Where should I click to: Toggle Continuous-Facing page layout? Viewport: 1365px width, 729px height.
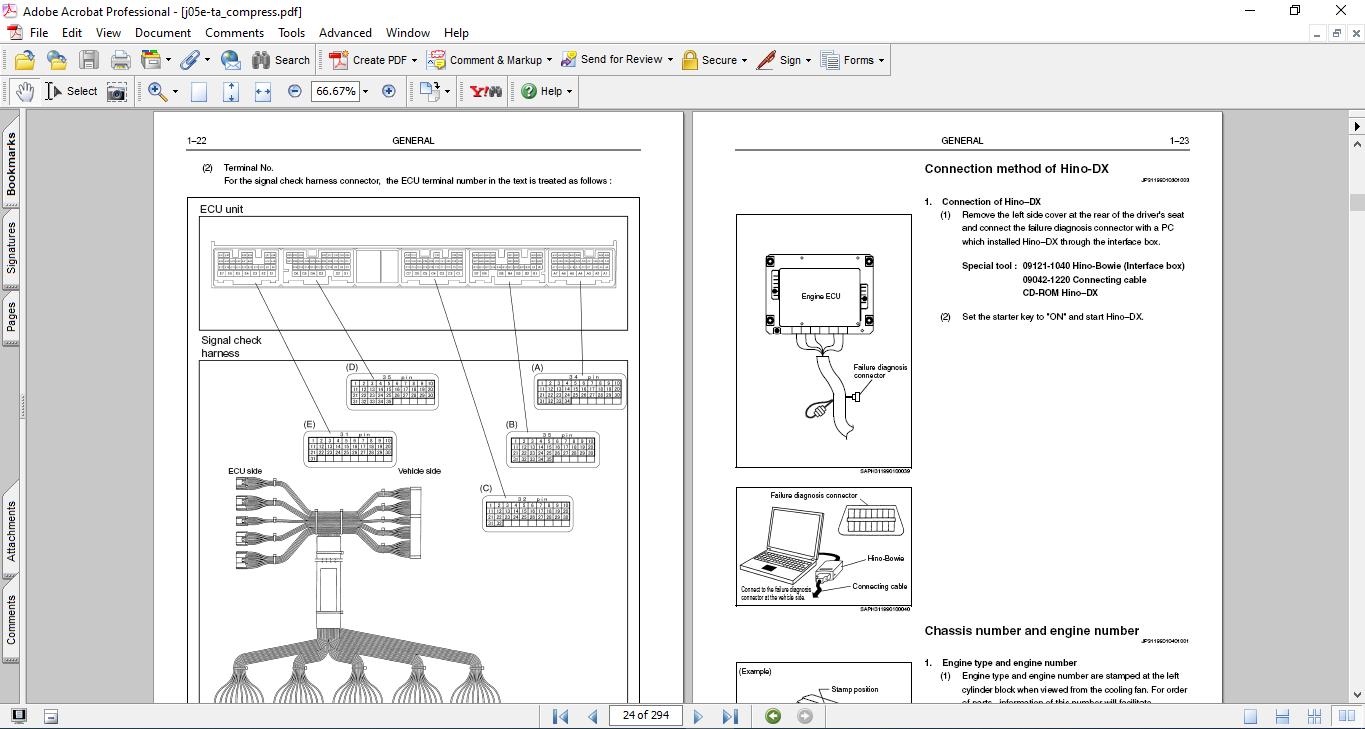click(1315, 716)
